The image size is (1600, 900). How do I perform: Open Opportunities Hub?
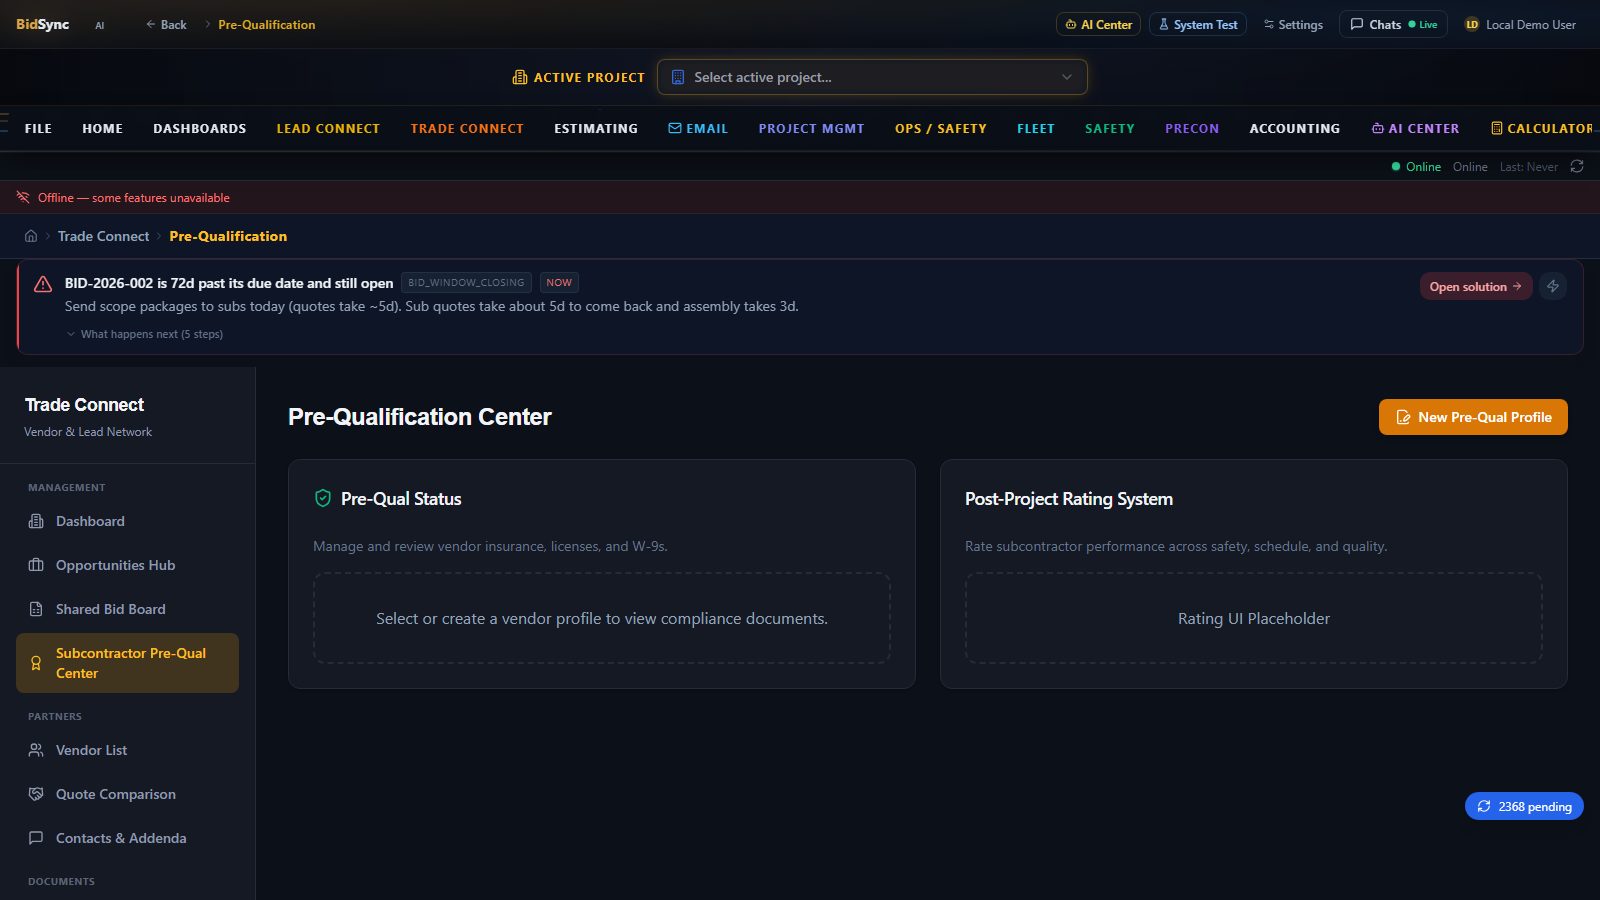pos(127,565)
